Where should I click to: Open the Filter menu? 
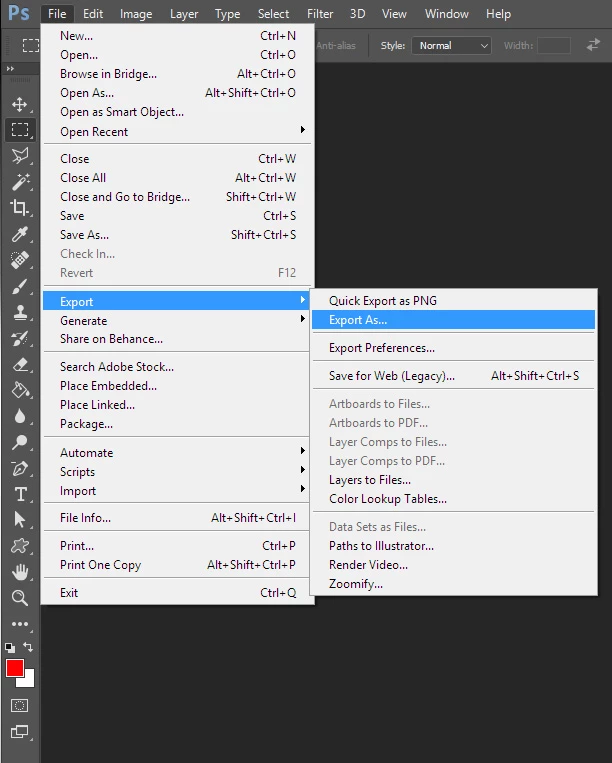[x=320, y=14]
